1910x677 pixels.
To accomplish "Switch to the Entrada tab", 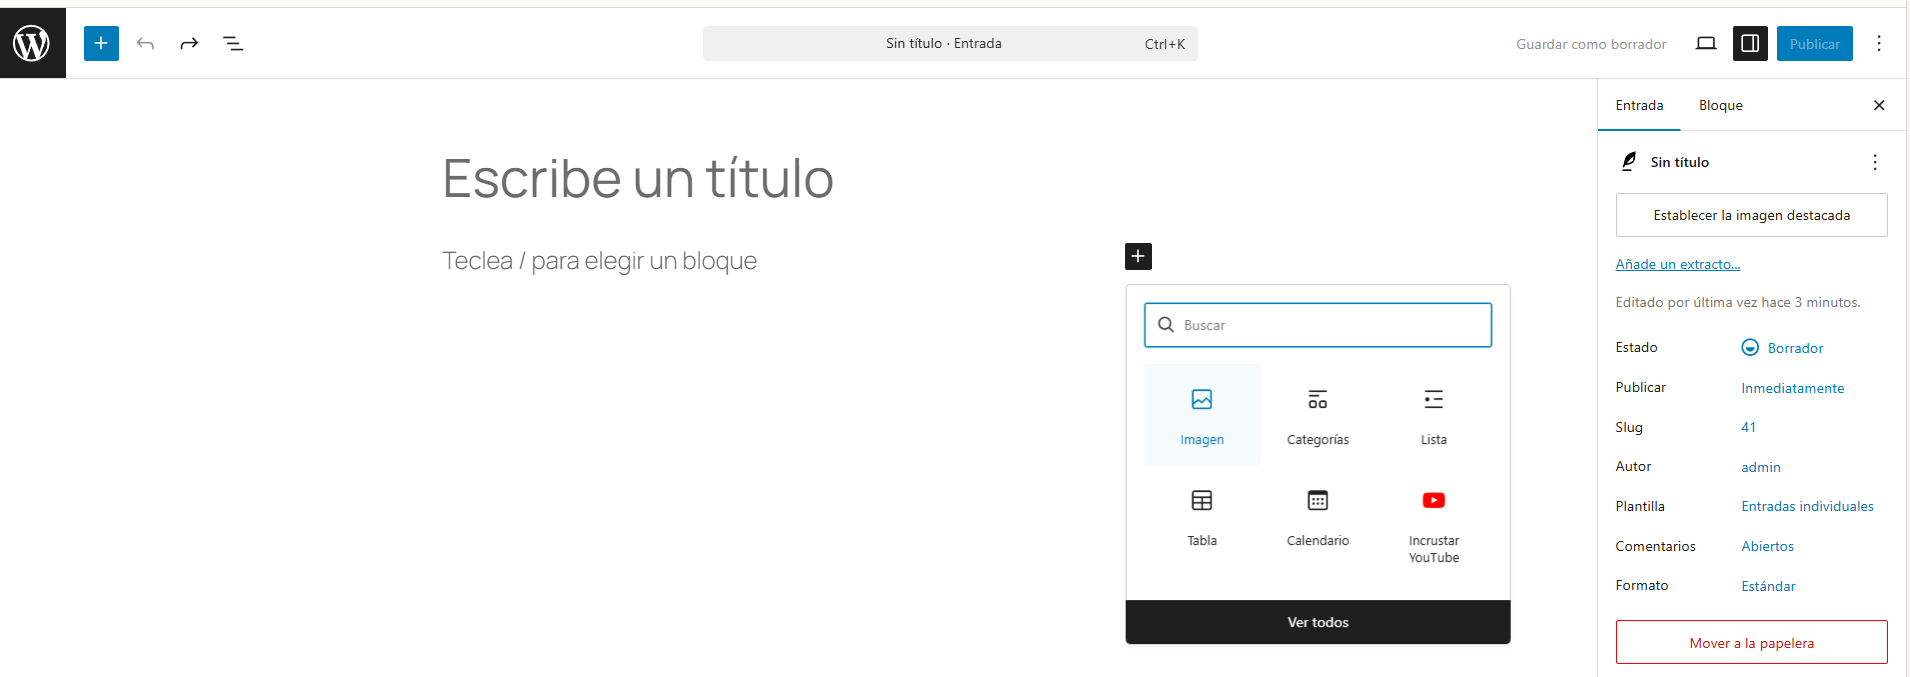I will (x=1639, y=105).
